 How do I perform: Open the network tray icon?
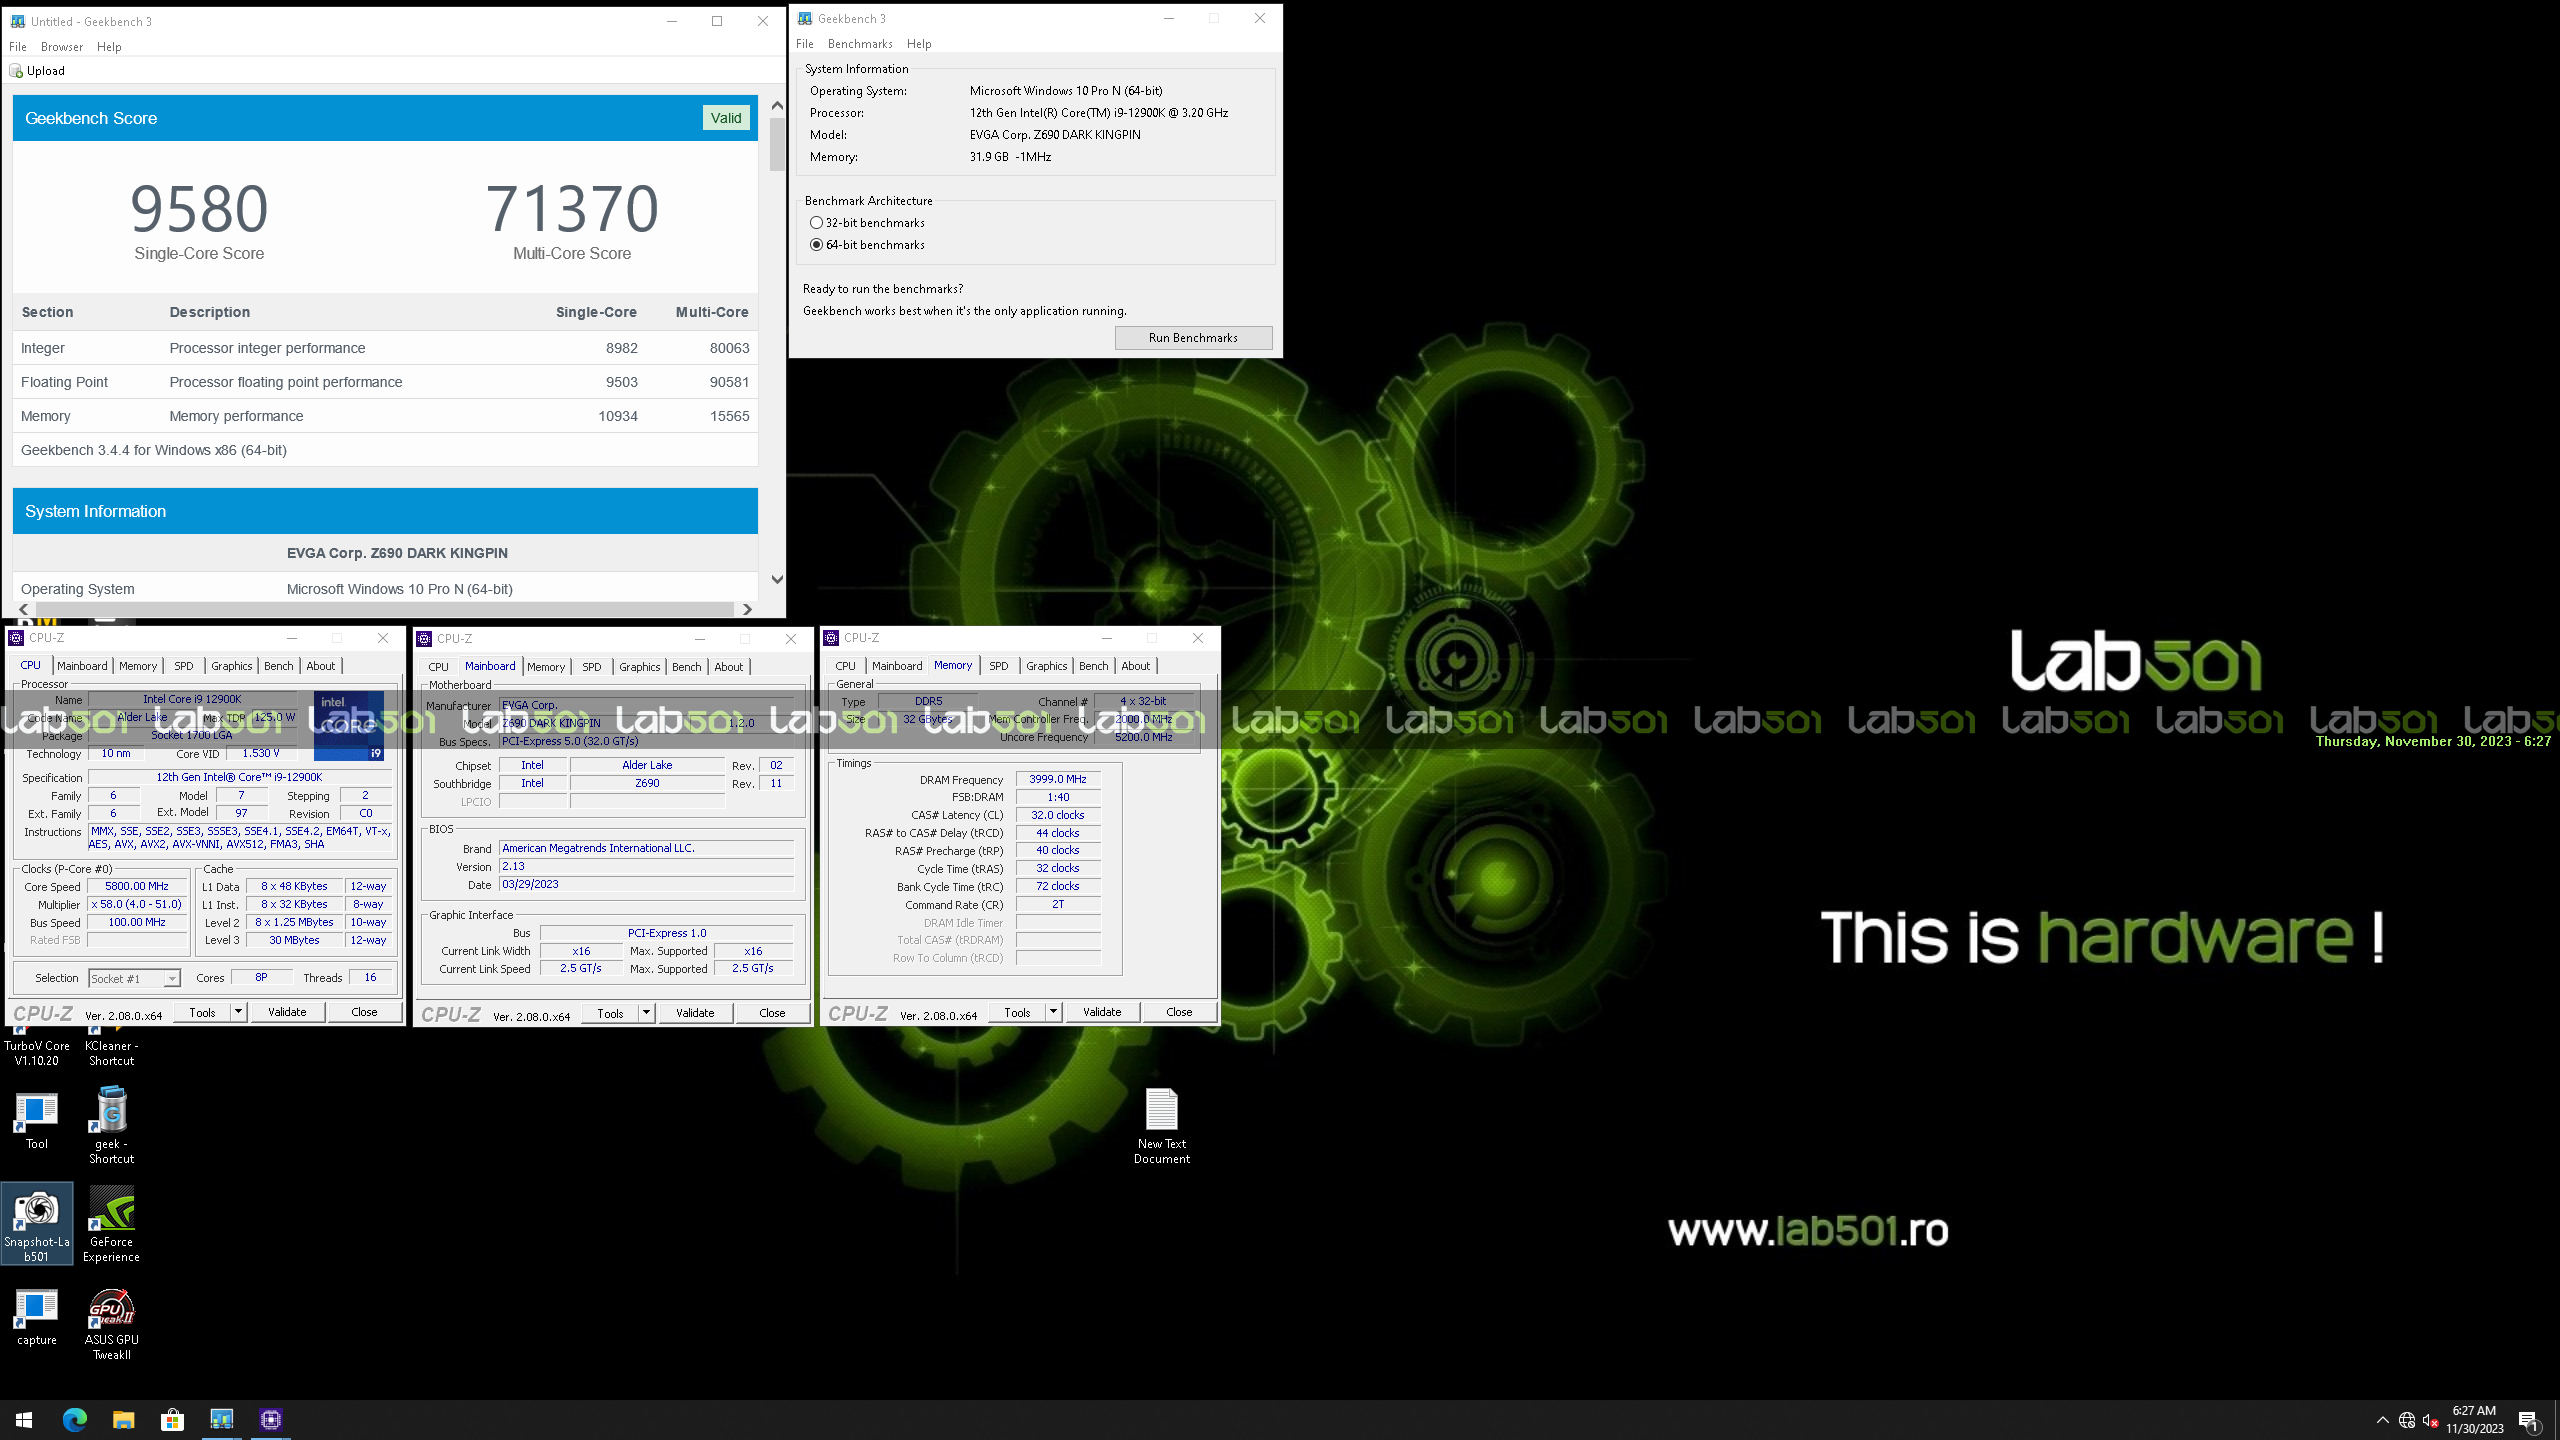2407,1420
